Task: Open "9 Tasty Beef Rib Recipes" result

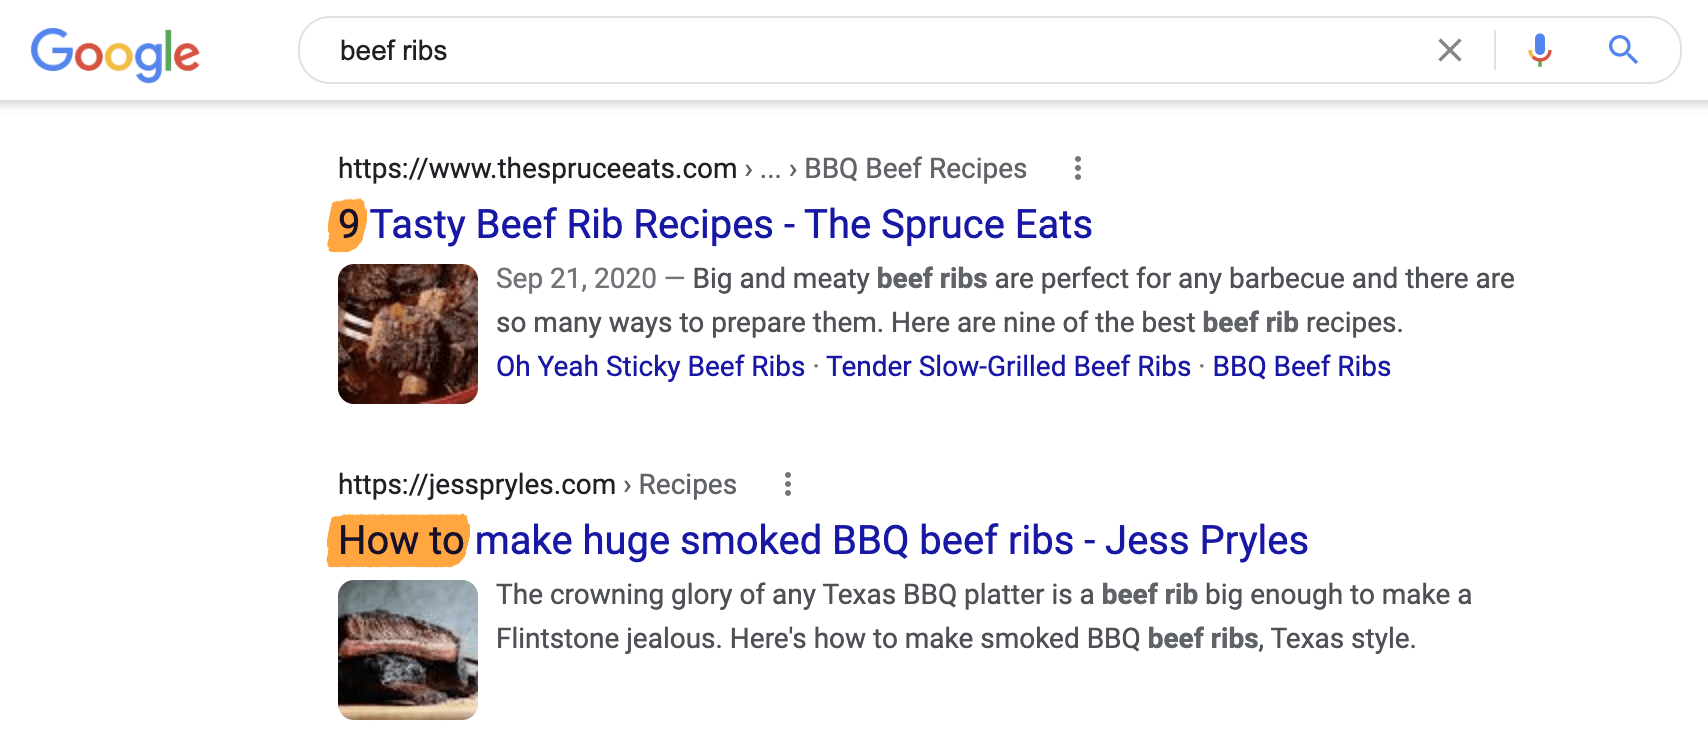Action: pos(730,225)
